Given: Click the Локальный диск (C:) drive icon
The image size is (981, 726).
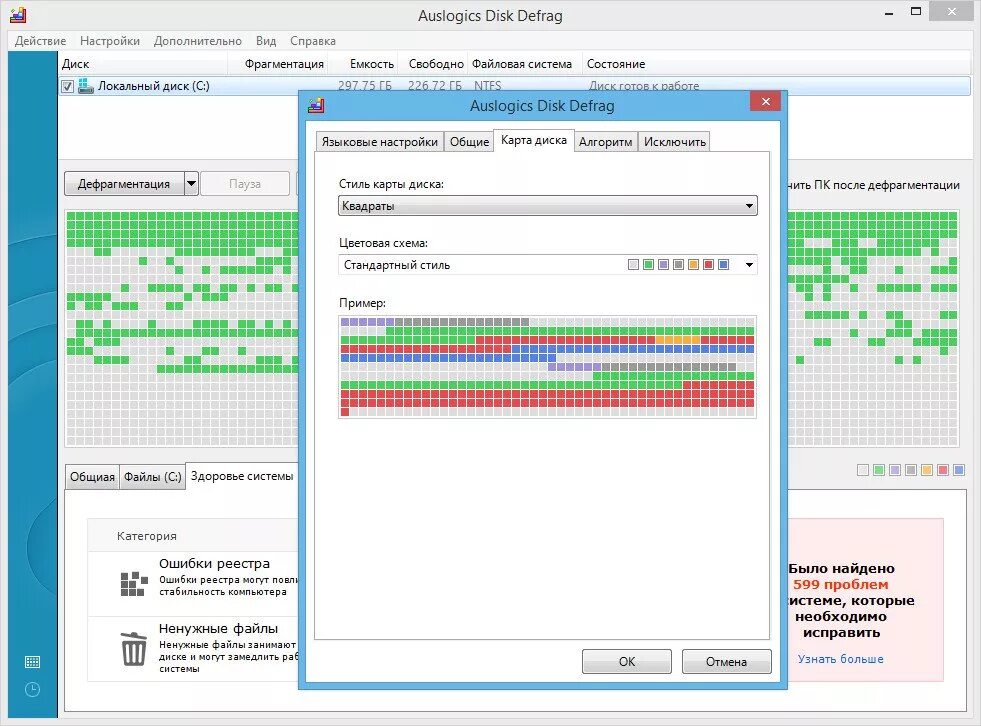Looking at the screenshot, I should pos(85,86).
